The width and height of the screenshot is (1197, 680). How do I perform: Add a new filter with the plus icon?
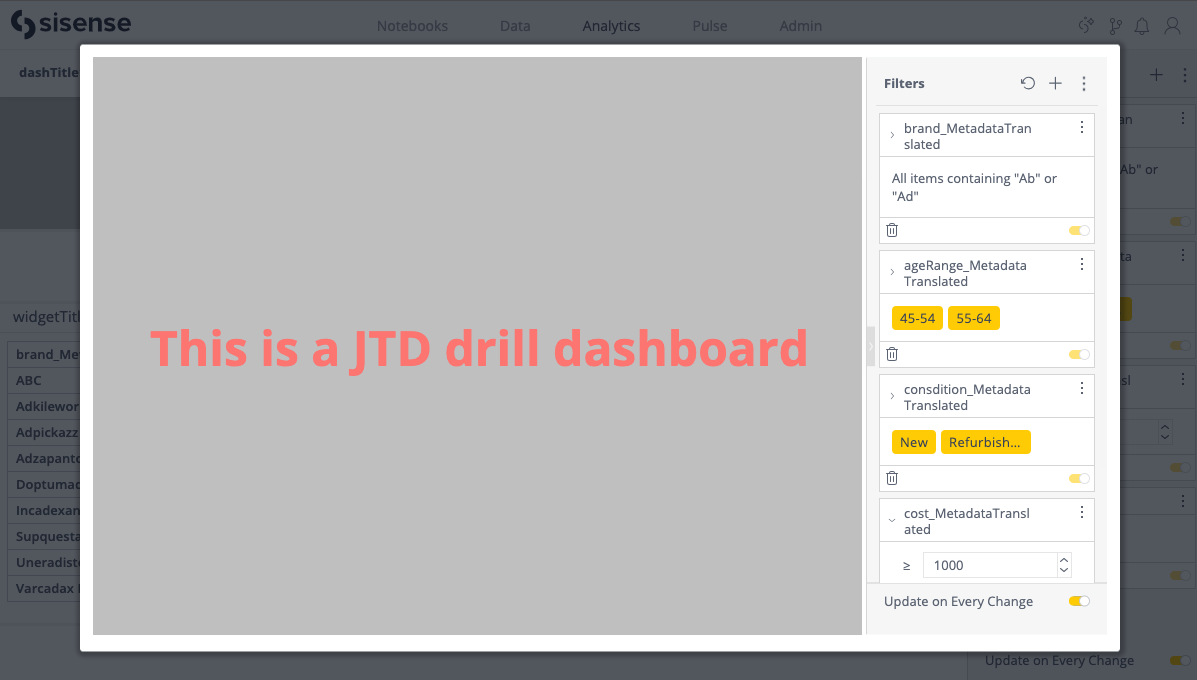coord(1055,83)
